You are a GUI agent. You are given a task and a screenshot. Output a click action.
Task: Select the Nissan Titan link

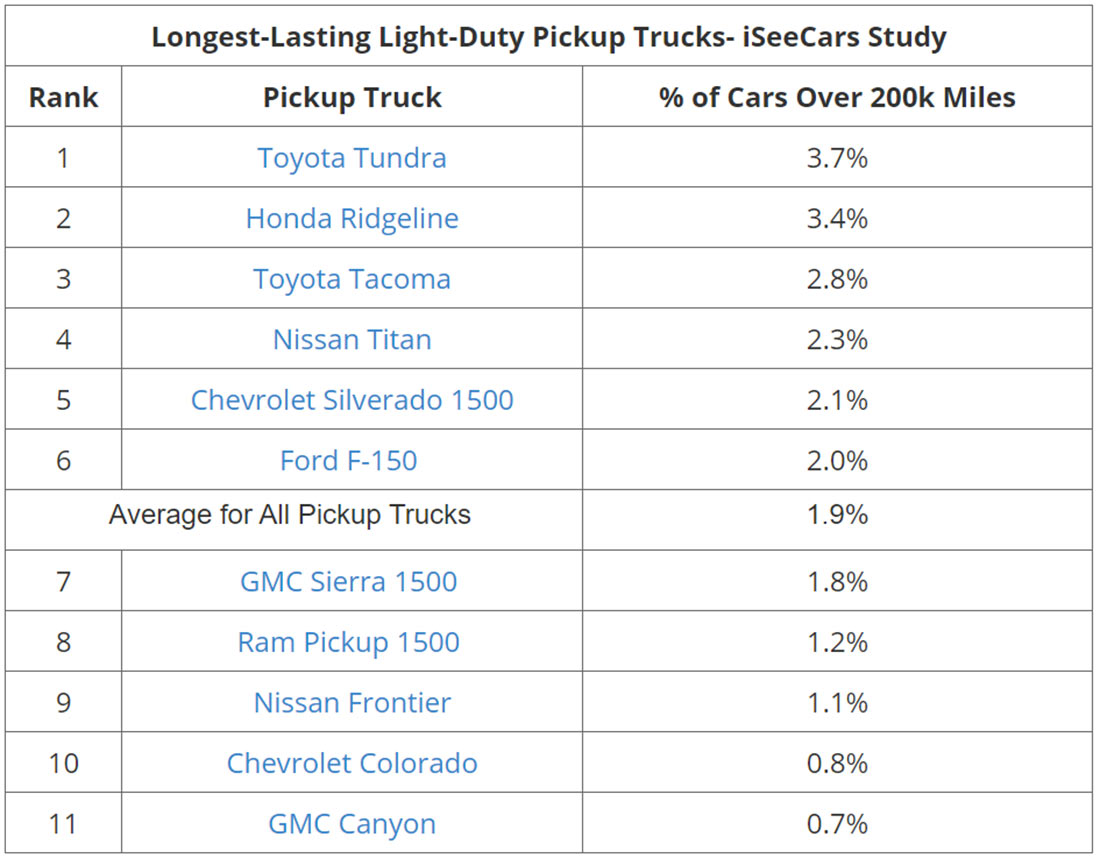[352, 340]
